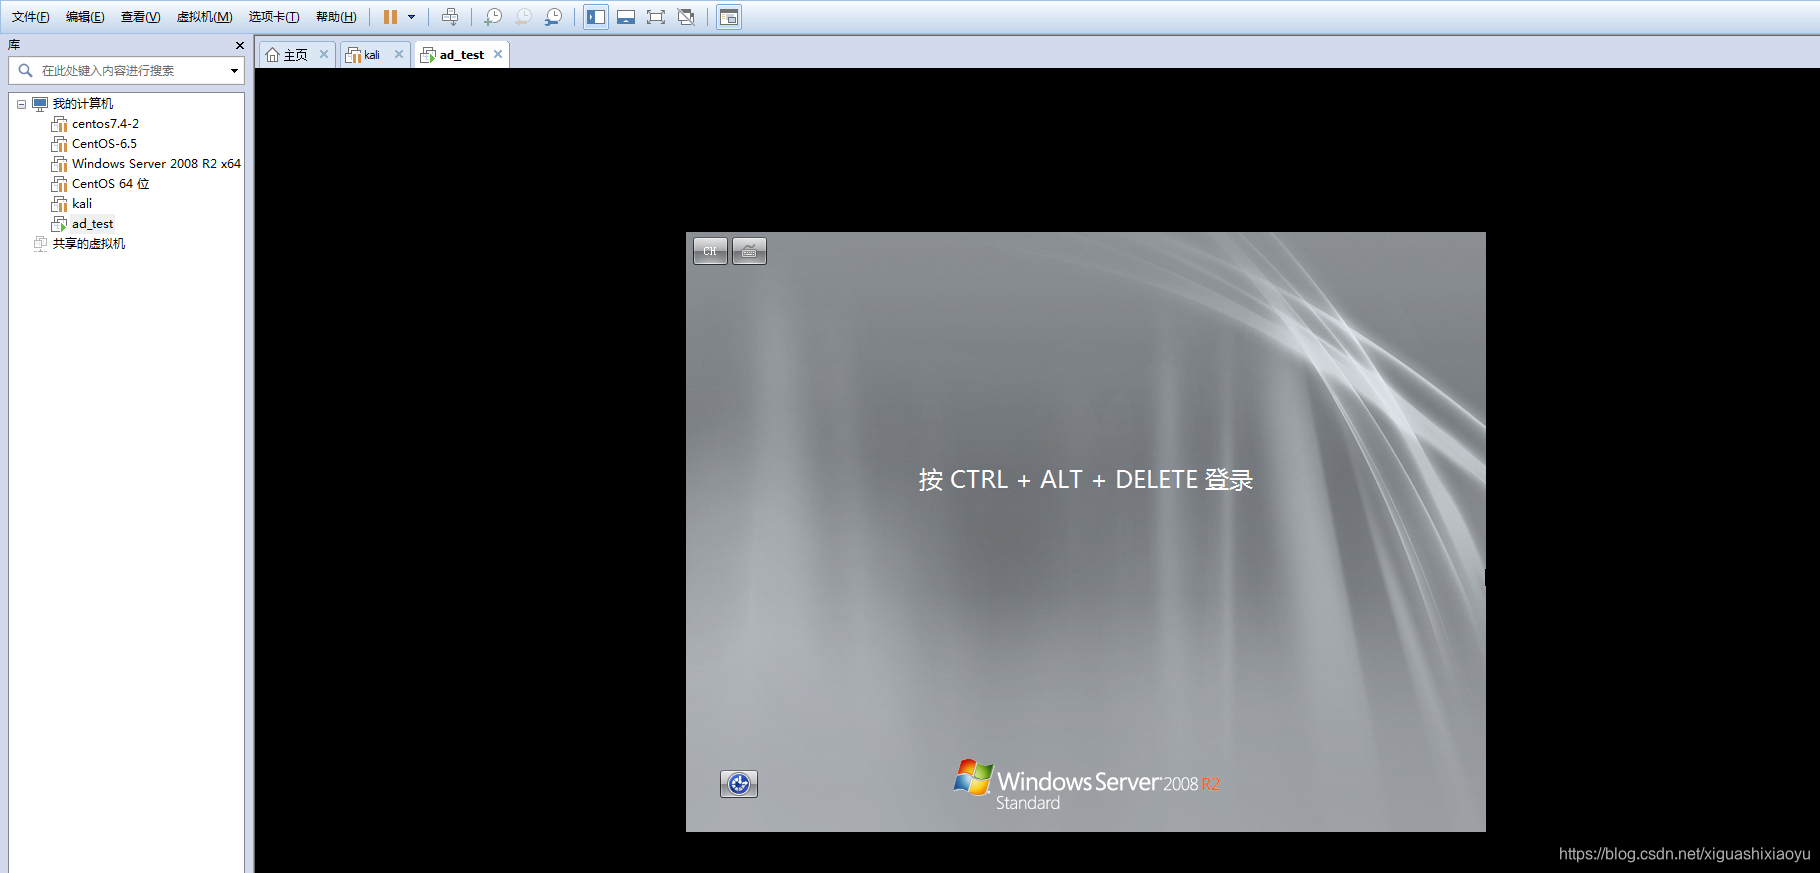Open the on-screen keyboard button in guest

pos(749,251)
